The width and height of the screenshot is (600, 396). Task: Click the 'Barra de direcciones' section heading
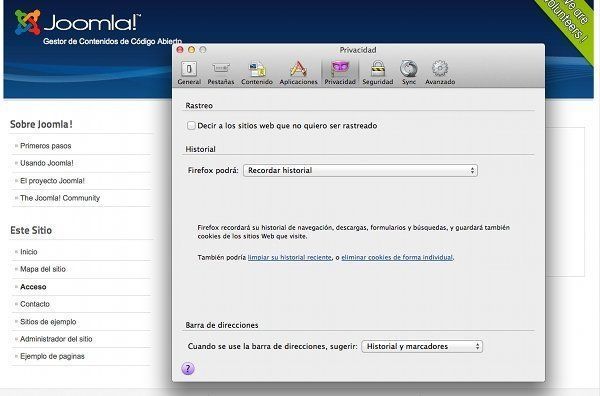(x=222, y=325)
